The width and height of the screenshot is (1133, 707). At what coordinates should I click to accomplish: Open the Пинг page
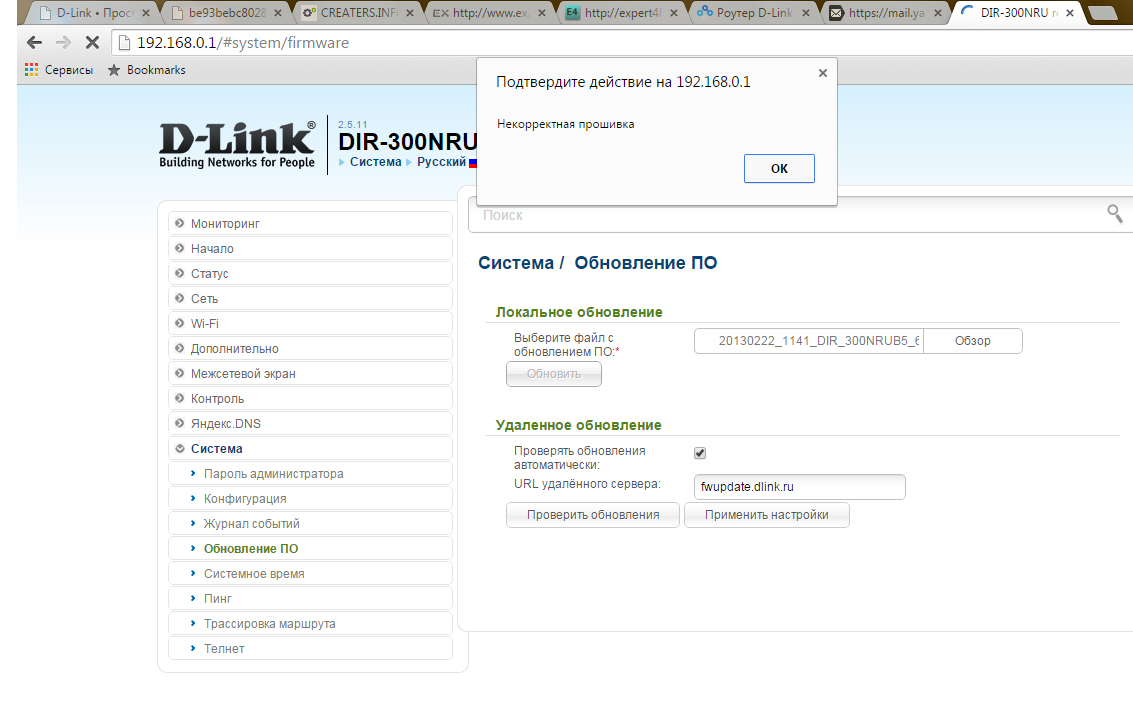pos(310,599)
